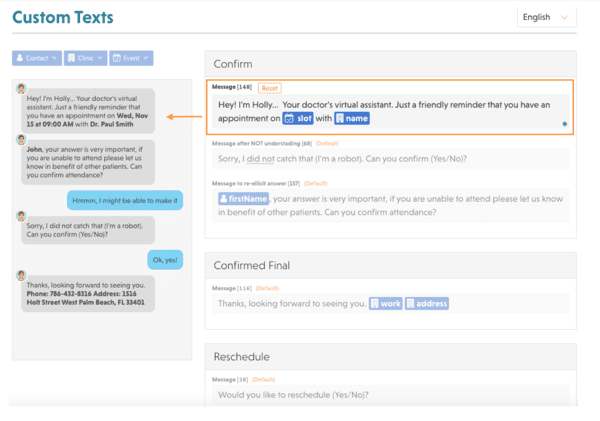Viewport: 600px width, 421px height.
Task: Open the Contact variables dropdown
Action: tap(37, 58)
